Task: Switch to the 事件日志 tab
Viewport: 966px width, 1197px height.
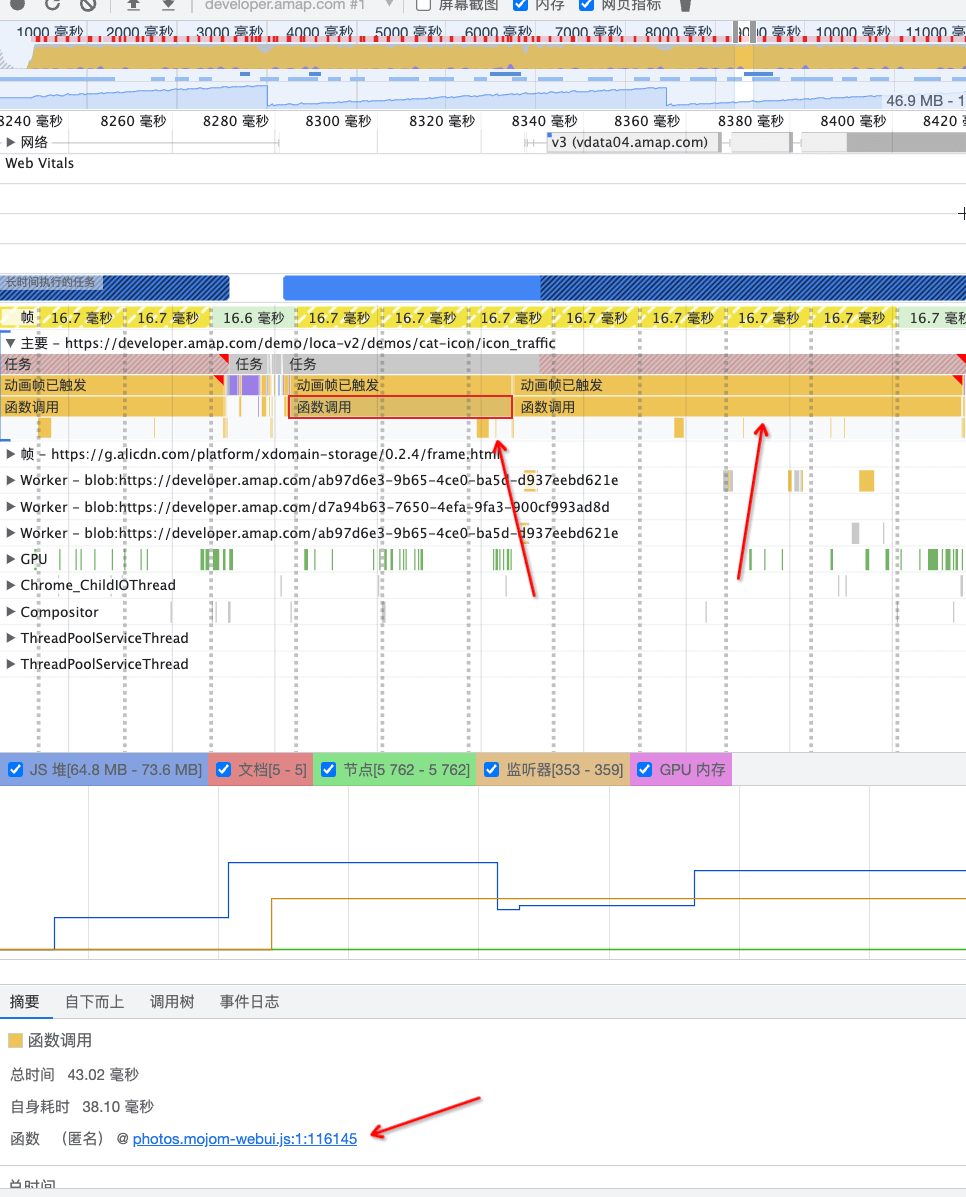Action: click(x=249, y=1002)
